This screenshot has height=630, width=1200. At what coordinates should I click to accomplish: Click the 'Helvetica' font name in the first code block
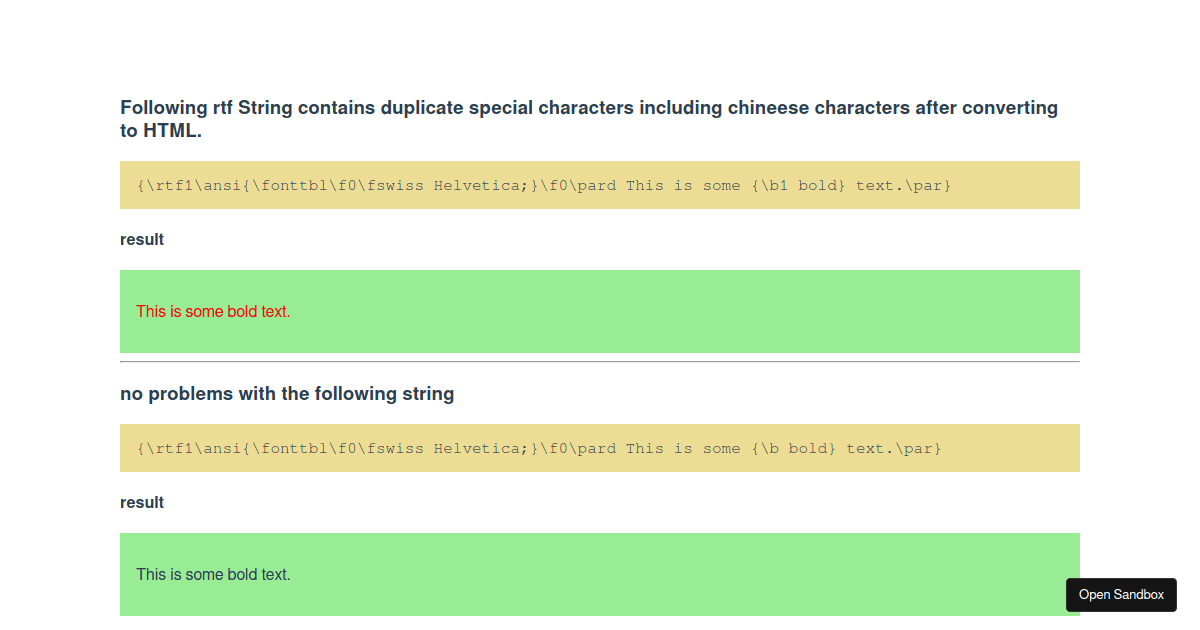pyautogui.click(x=477, y=185)
